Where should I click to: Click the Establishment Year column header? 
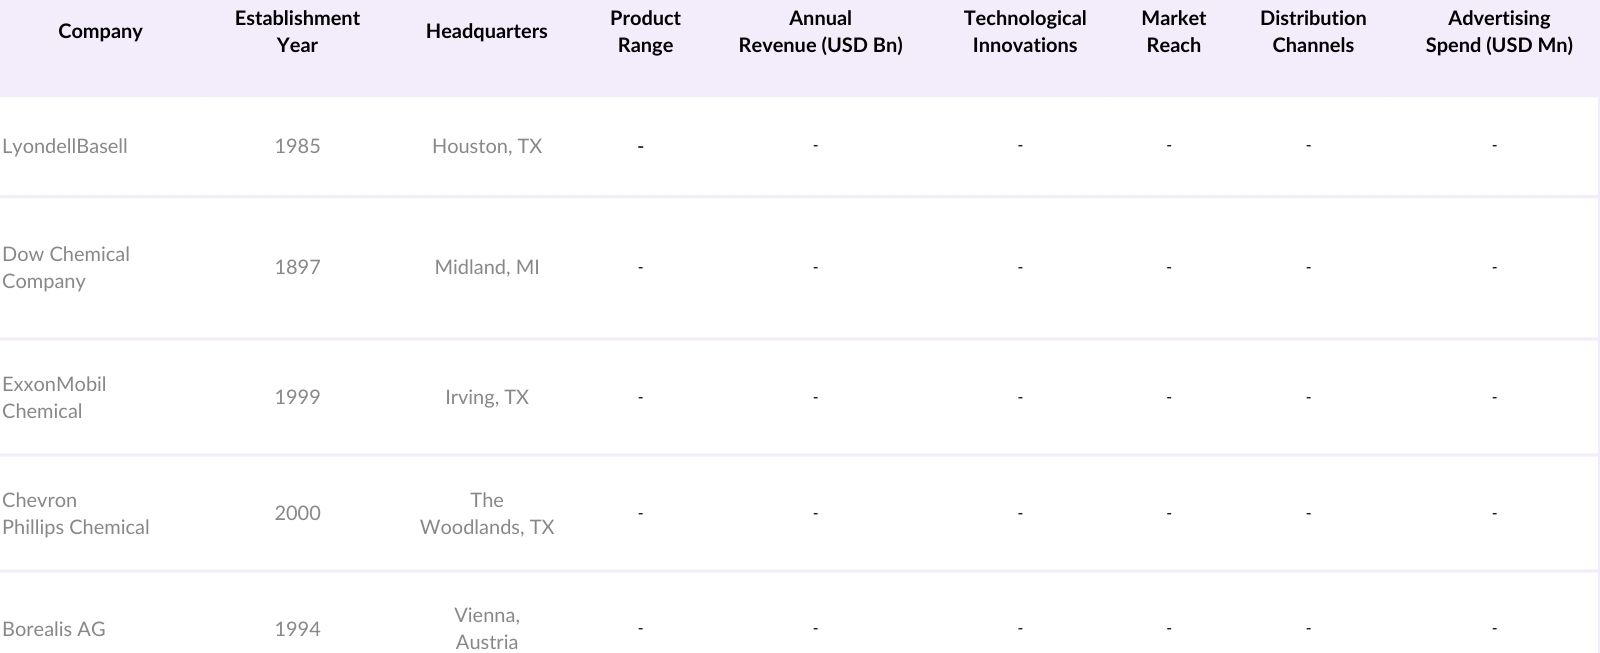point(297,31)
